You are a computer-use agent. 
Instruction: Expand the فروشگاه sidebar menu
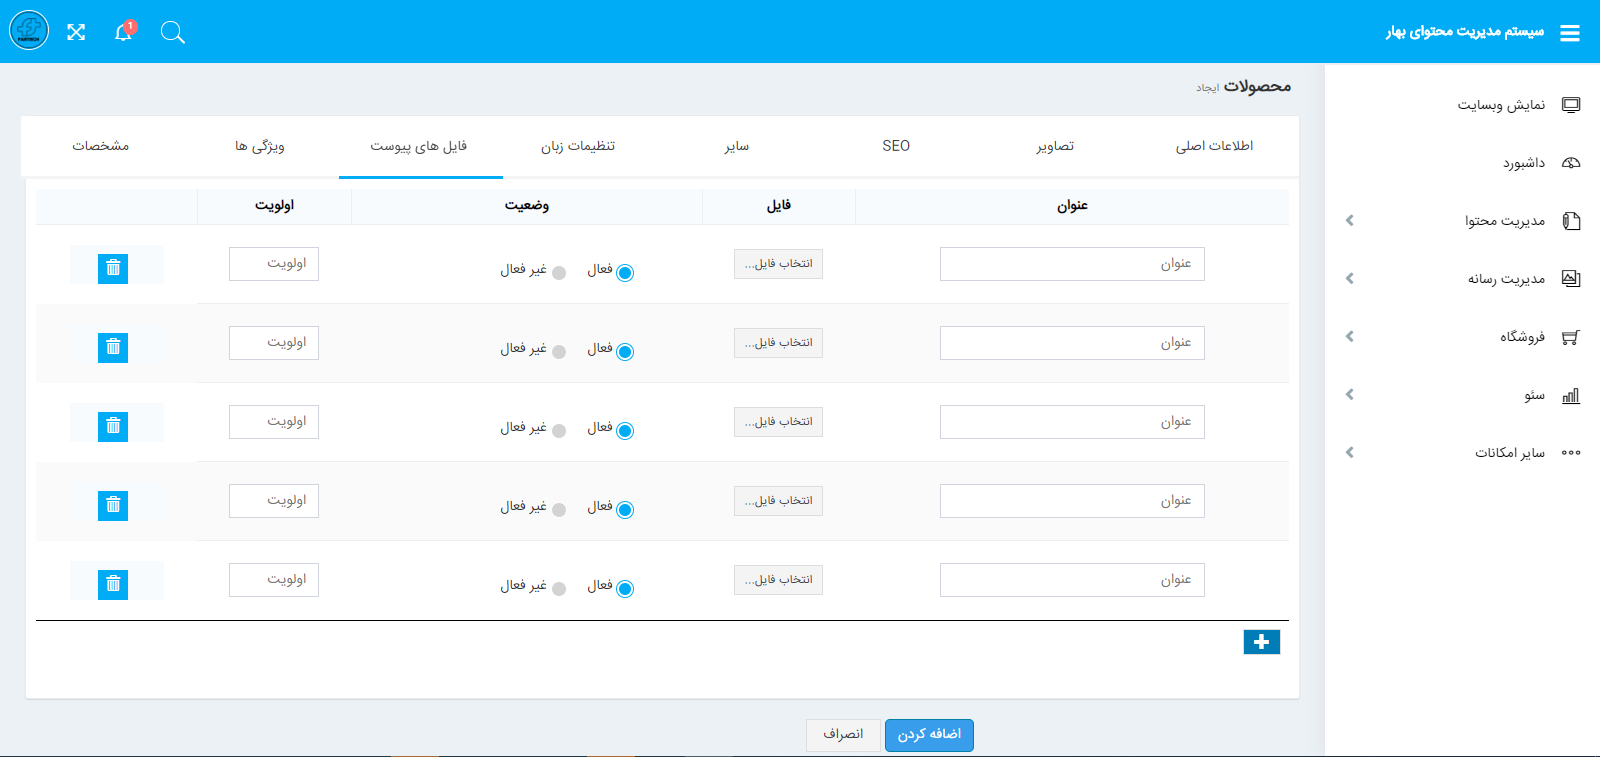pyautogui.click(x=1521, y=337)
